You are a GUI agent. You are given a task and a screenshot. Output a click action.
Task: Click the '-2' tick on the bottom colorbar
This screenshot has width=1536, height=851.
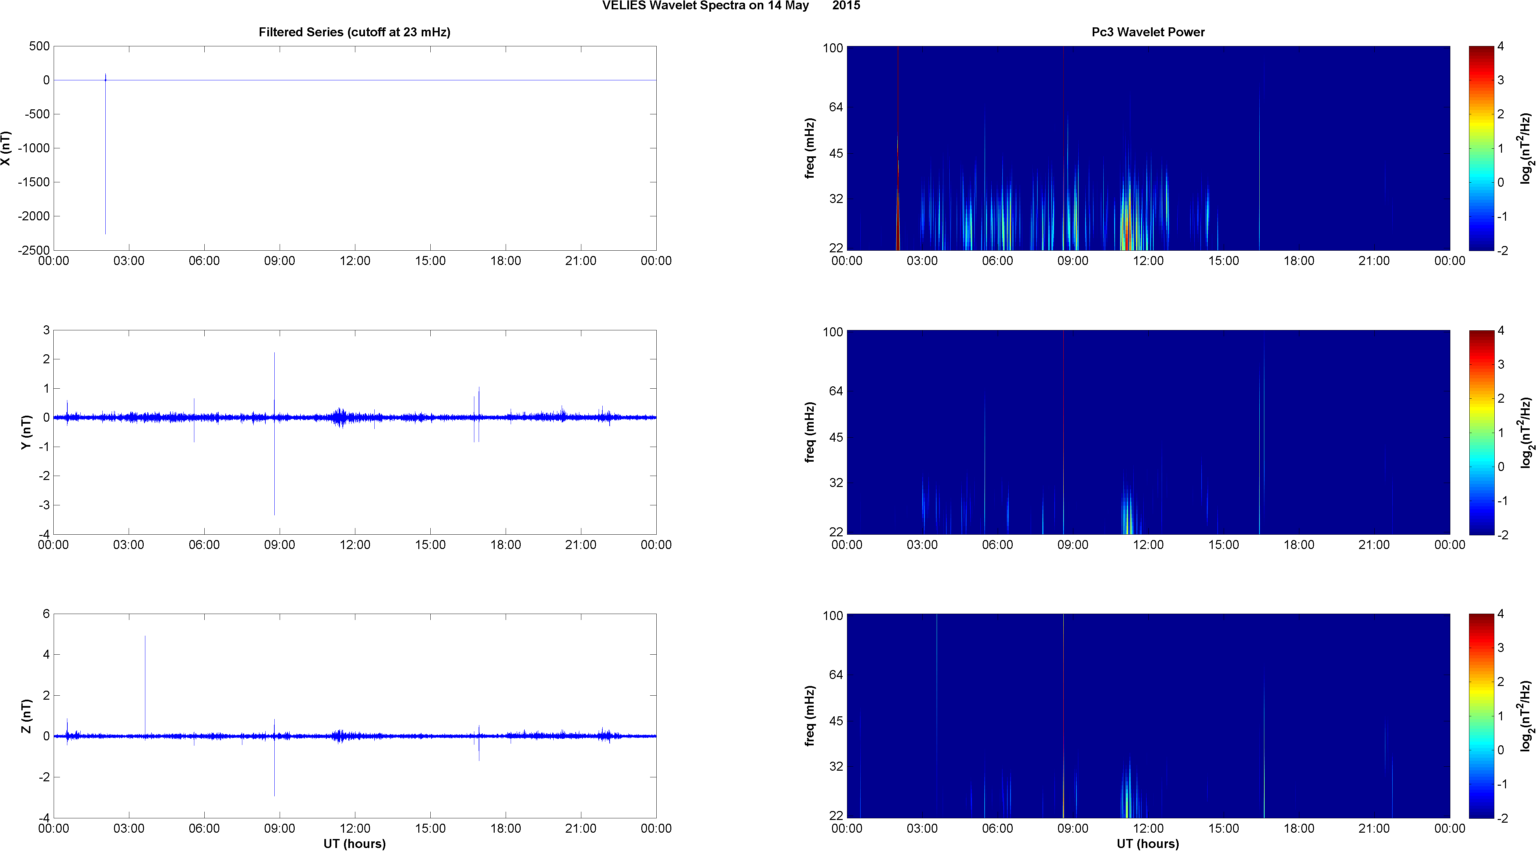(x=1503, y=818)
